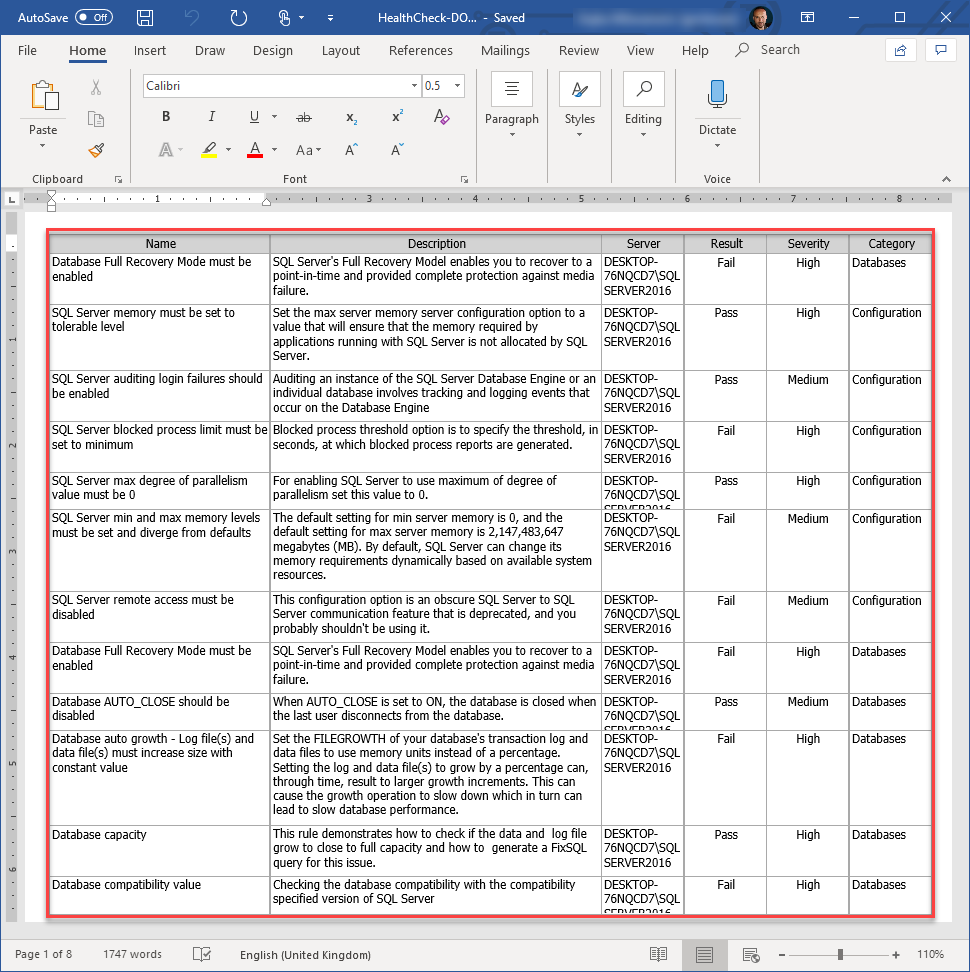Click the Save icon in title bar

[x=145, y=17]
